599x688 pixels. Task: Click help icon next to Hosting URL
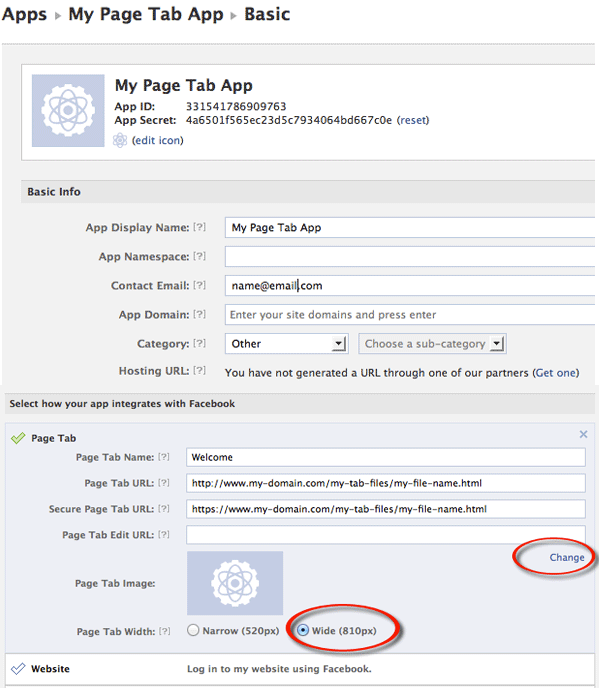200,371
